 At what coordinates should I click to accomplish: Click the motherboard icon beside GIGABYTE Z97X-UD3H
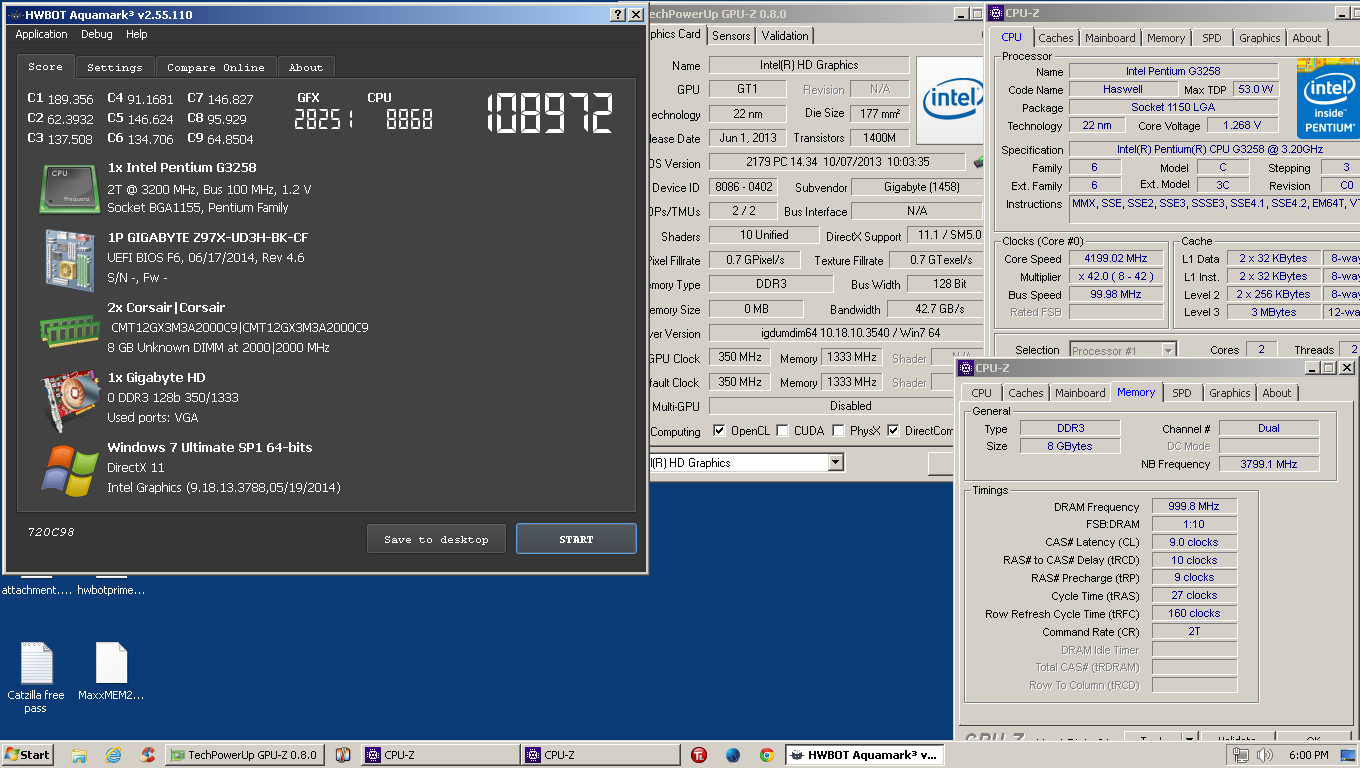pos(69,258)
